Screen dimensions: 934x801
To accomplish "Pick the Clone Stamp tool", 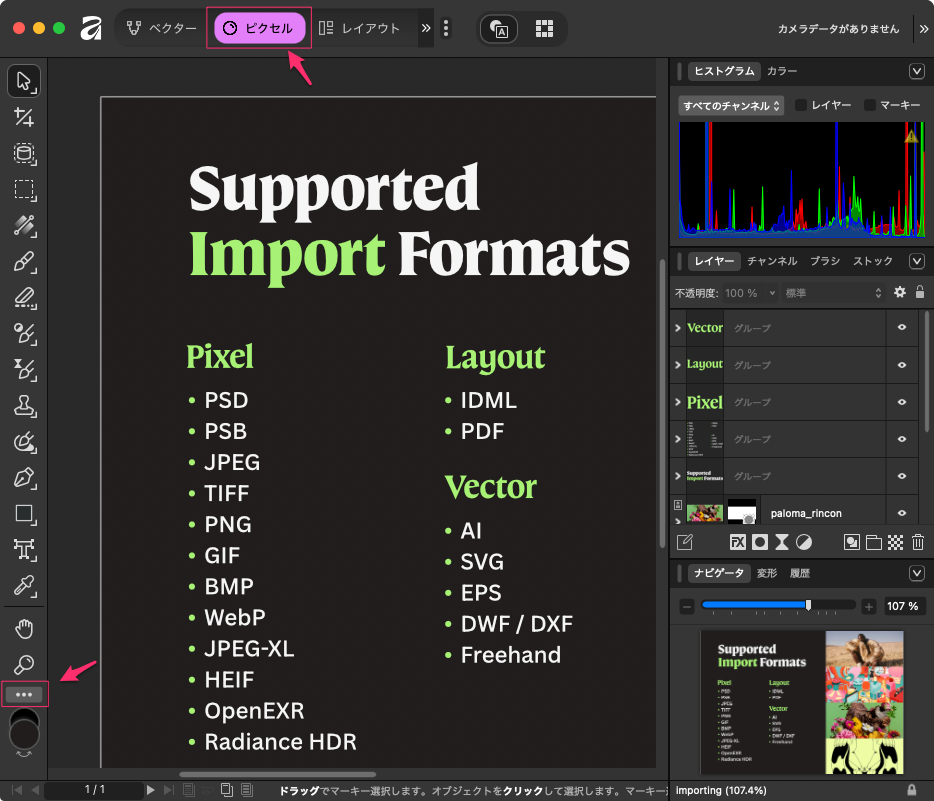I will coord(24,405).
